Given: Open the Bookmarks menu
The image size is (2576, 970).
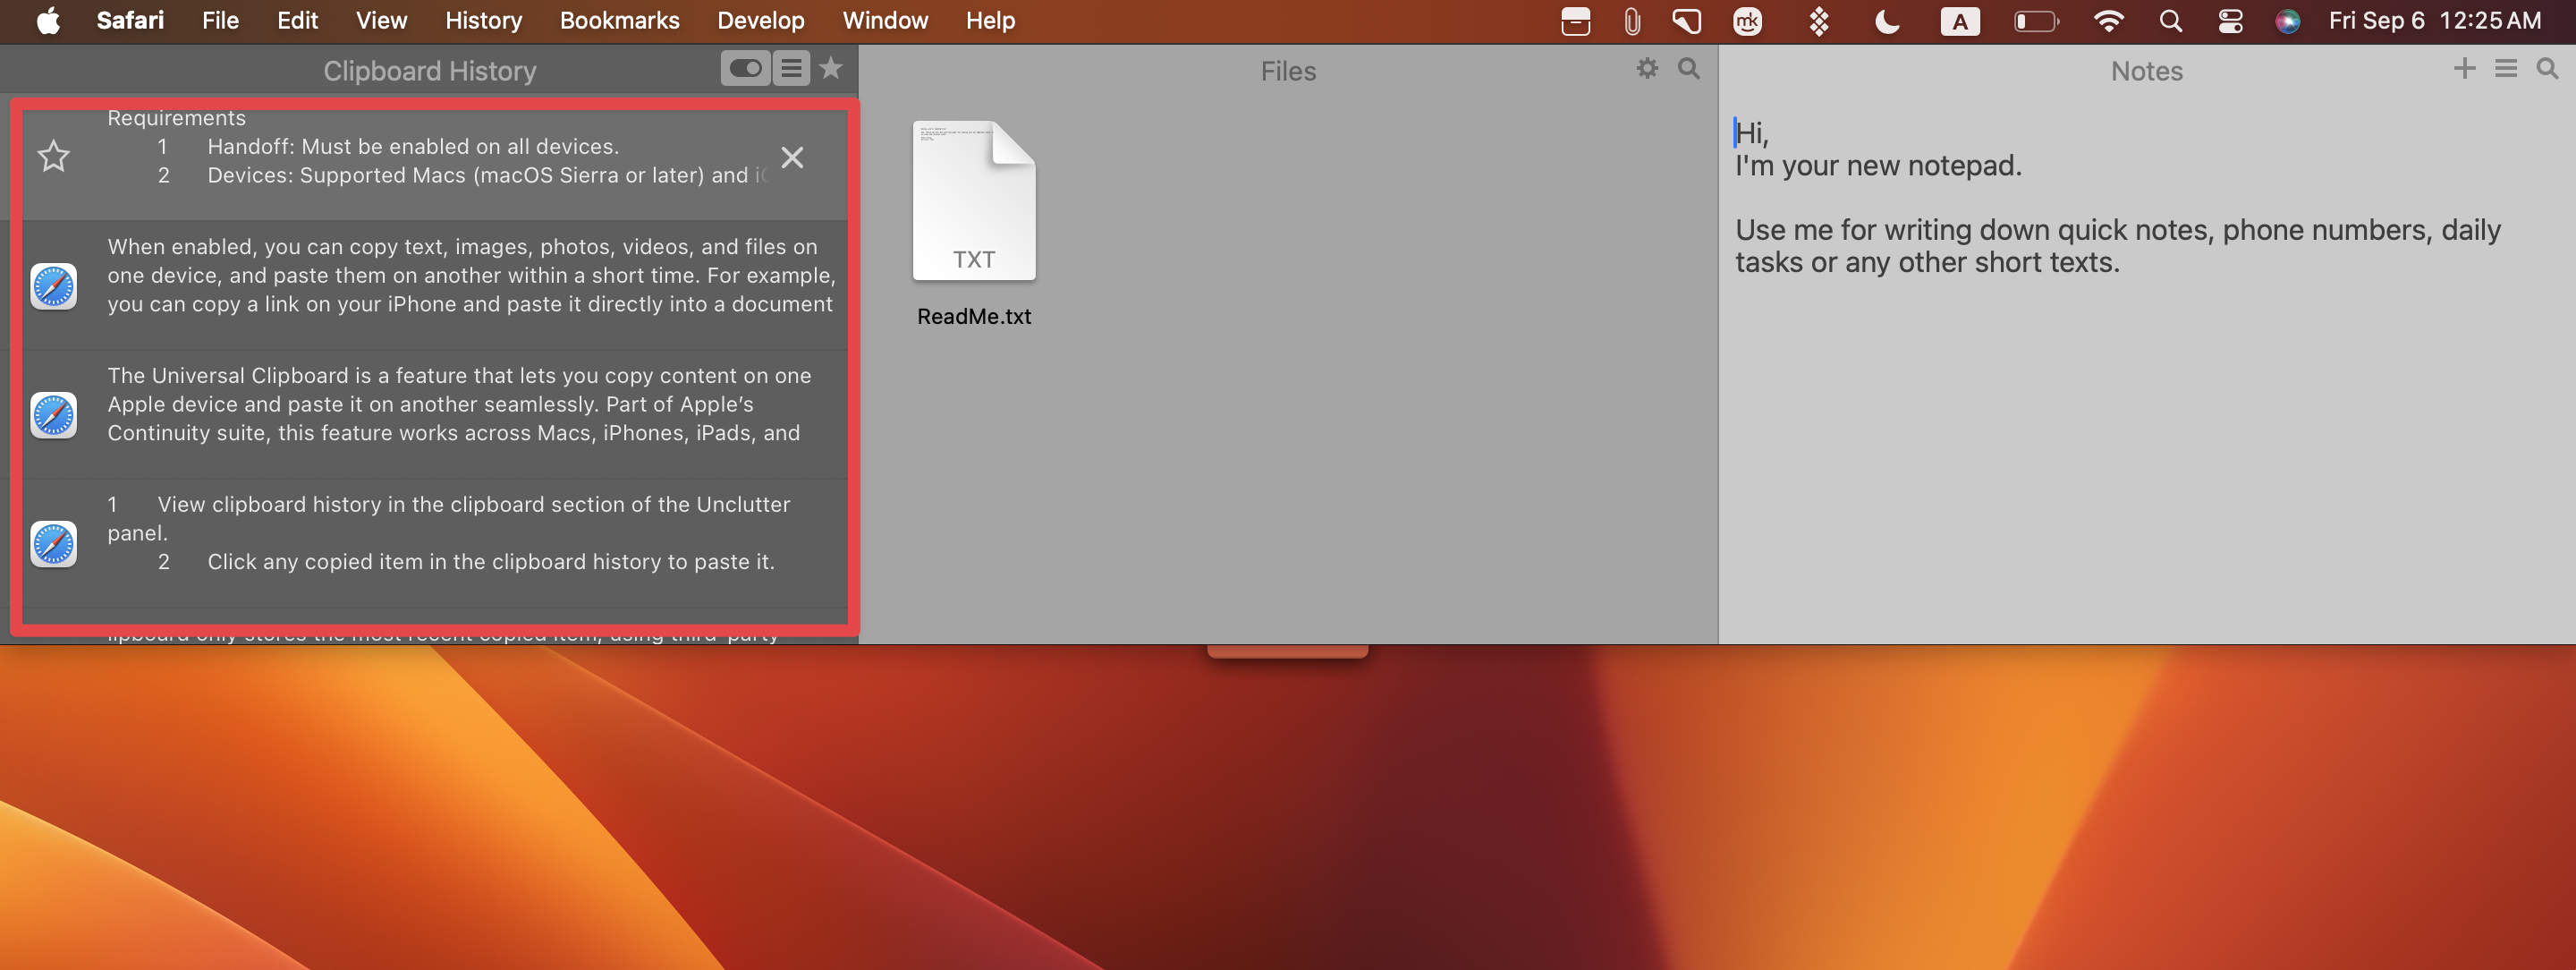Looking at the screenshot, I should tap(620, 20).
